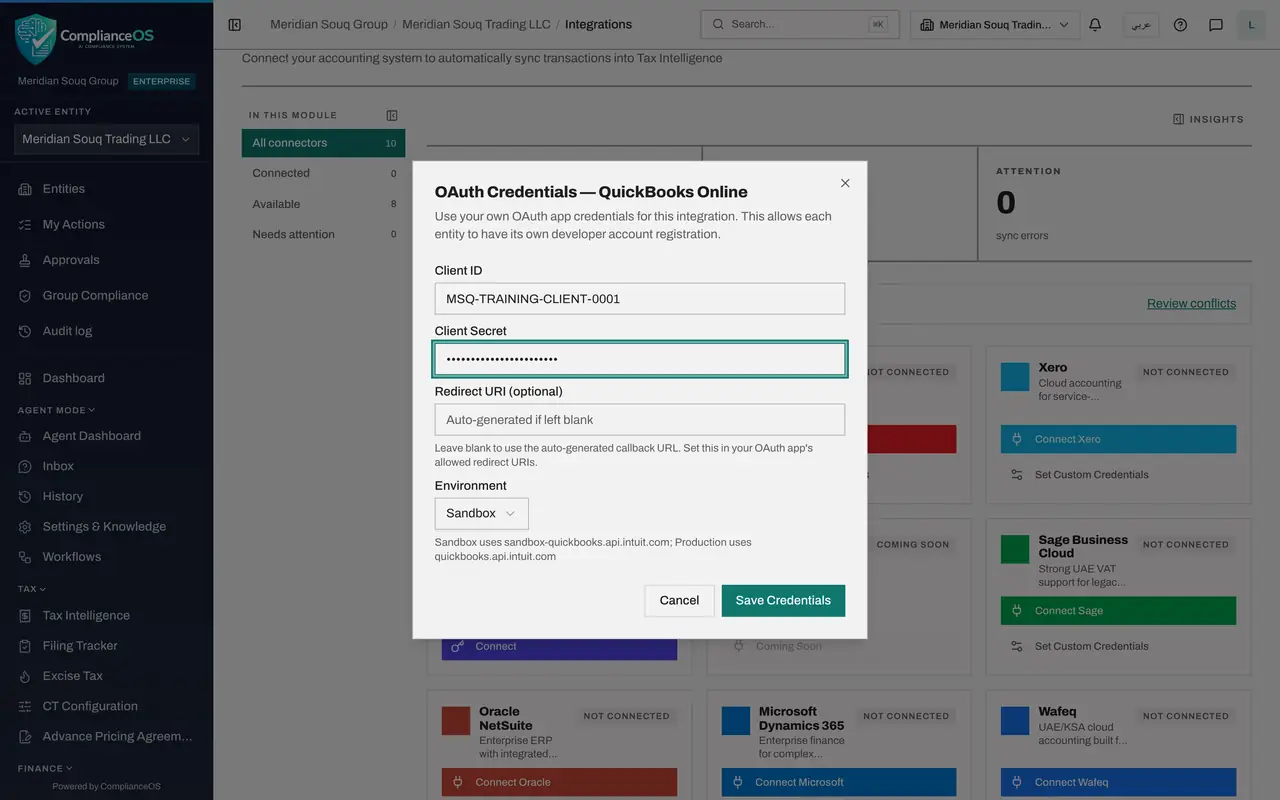The width and height of the screenshot is (1280, 800).
Task: Select the All connectors tab
Action: point(323,143)
